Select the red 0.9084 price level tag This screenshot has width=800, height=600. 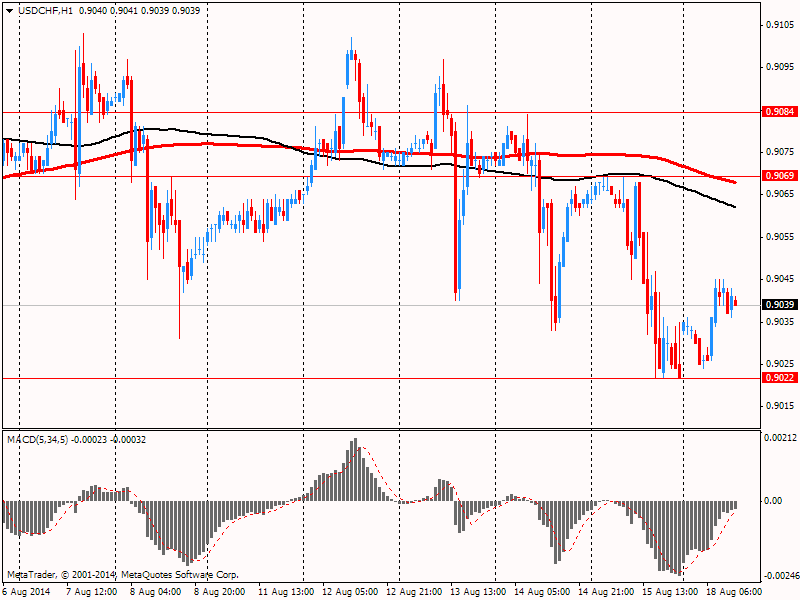(x=778, y=112)
